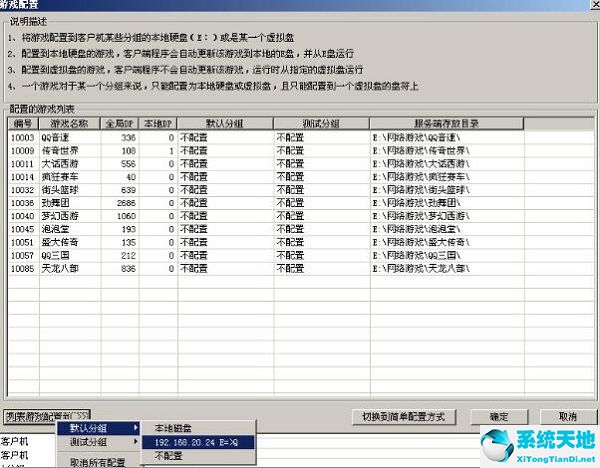The height and width of the screenshot is (468, 600).
Task: Select game ID 10032
Action: coord(23,190)
